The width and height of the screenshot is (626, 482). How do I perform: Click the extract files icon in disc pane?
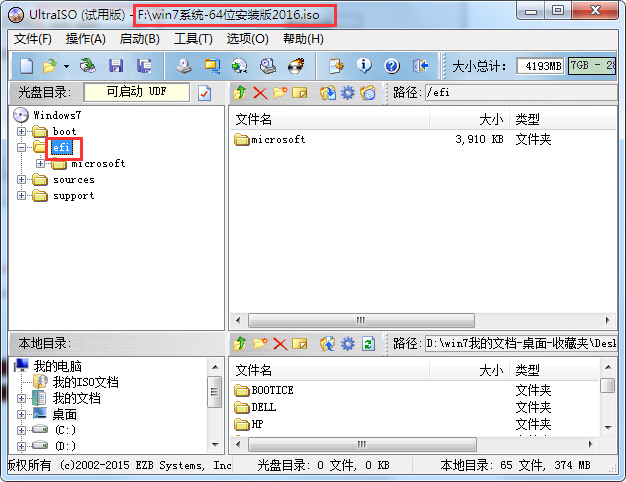click(328, 93)
